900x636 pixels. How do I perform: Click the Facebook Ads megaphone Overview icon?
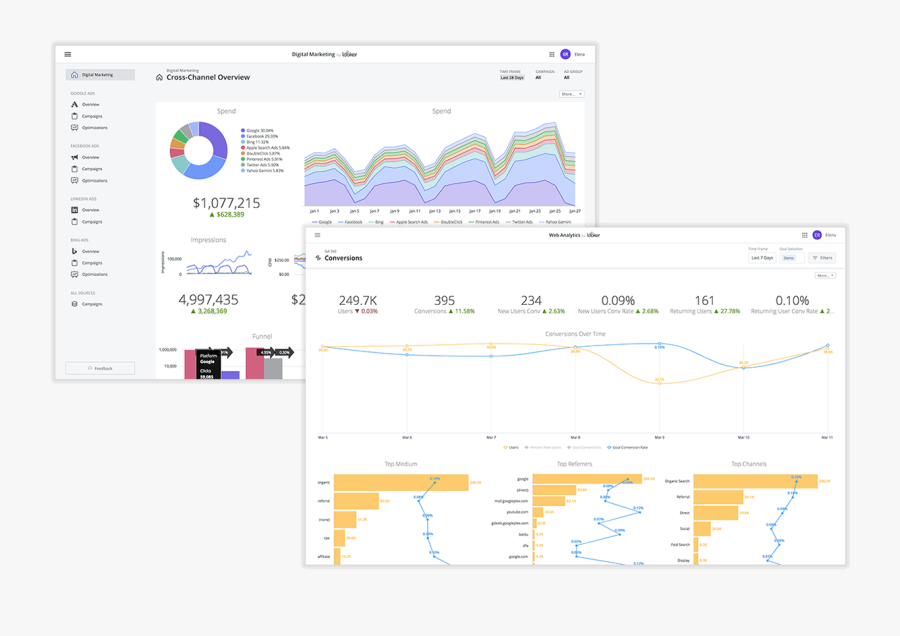pos(75,157)
